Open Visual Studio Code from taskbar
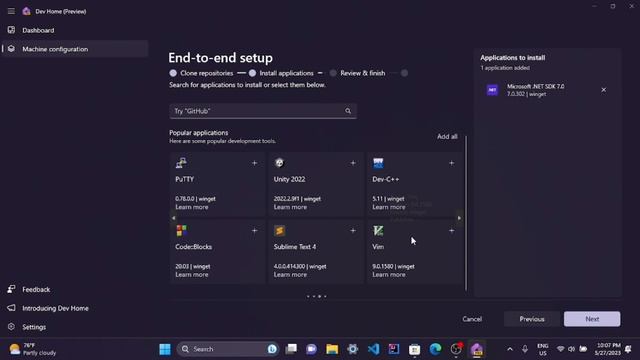 click(x=373, y=349)
